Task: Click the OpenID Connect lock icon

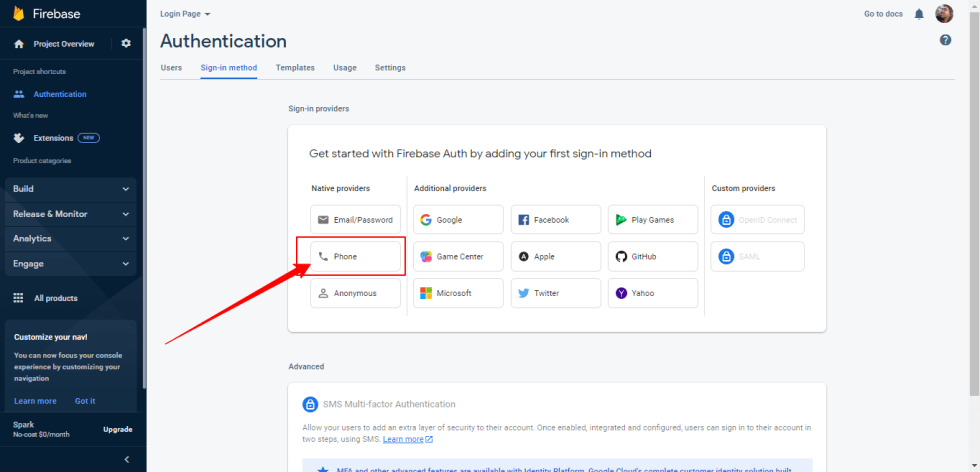Action: (x=726, y=220)
